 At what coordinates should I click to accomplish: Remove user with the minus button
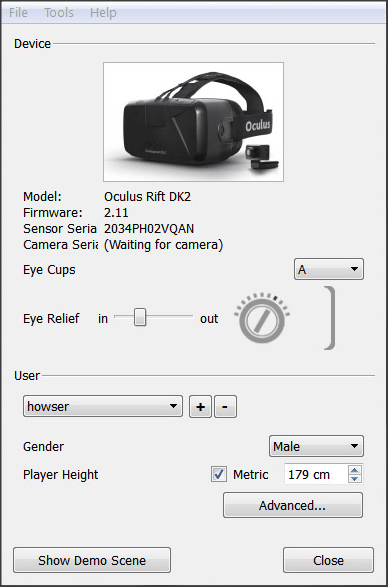click(225, 406)
